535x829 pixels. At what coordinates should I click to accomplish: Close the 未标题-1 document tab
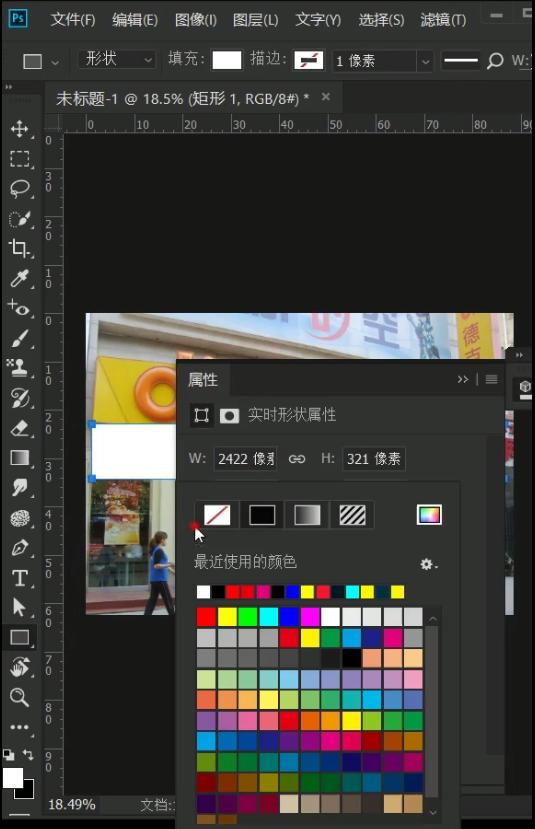click(x=326, y=97)
